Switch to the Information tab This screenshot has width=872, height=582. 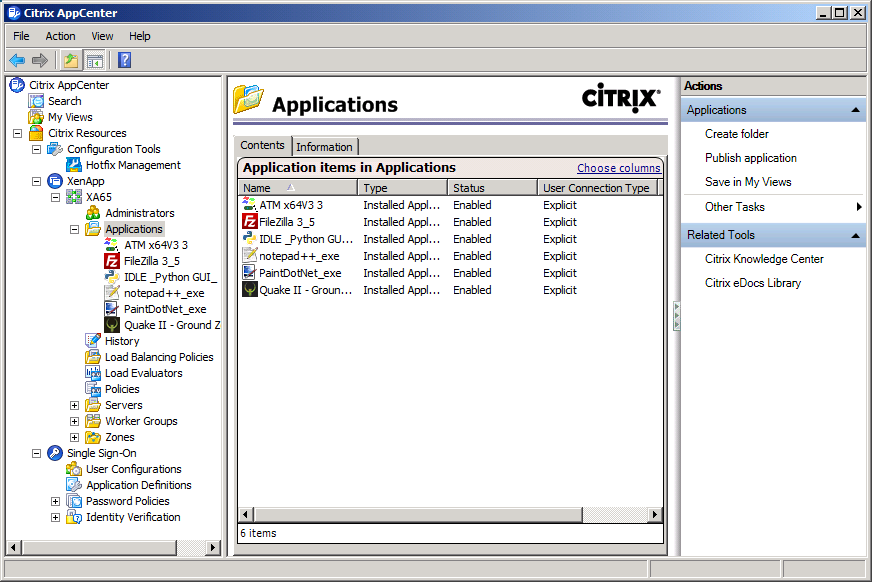tap(324, 147)
